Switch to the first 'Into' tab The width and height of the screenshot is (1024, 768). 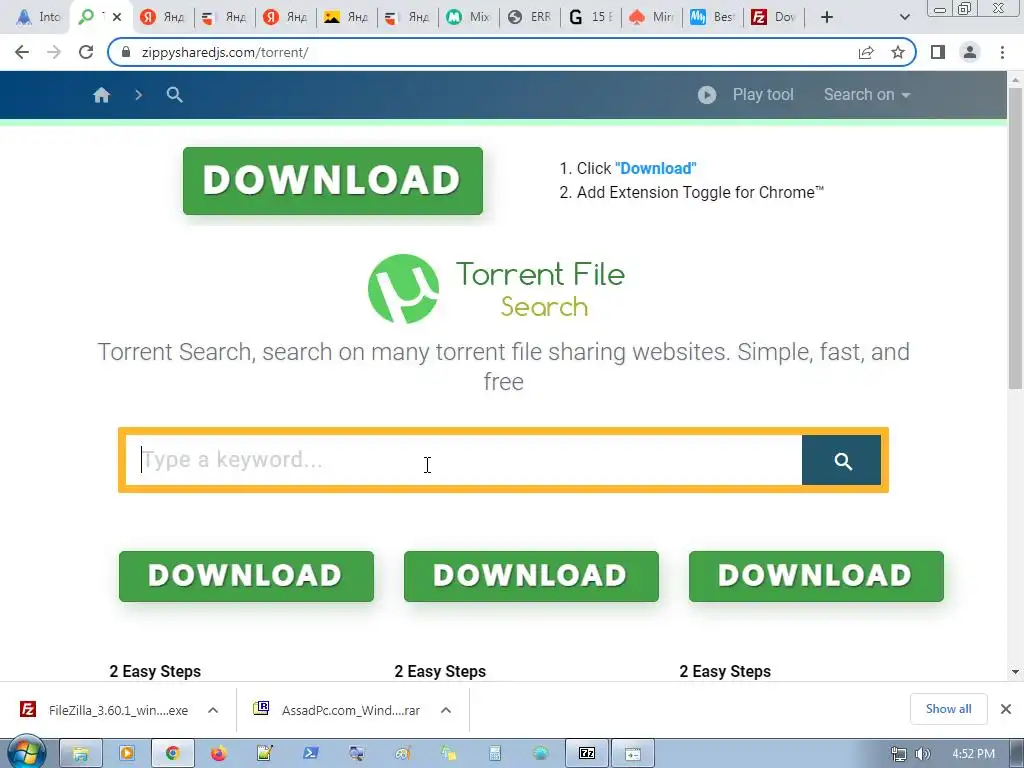pyautogui.click(x=37, y=17)
